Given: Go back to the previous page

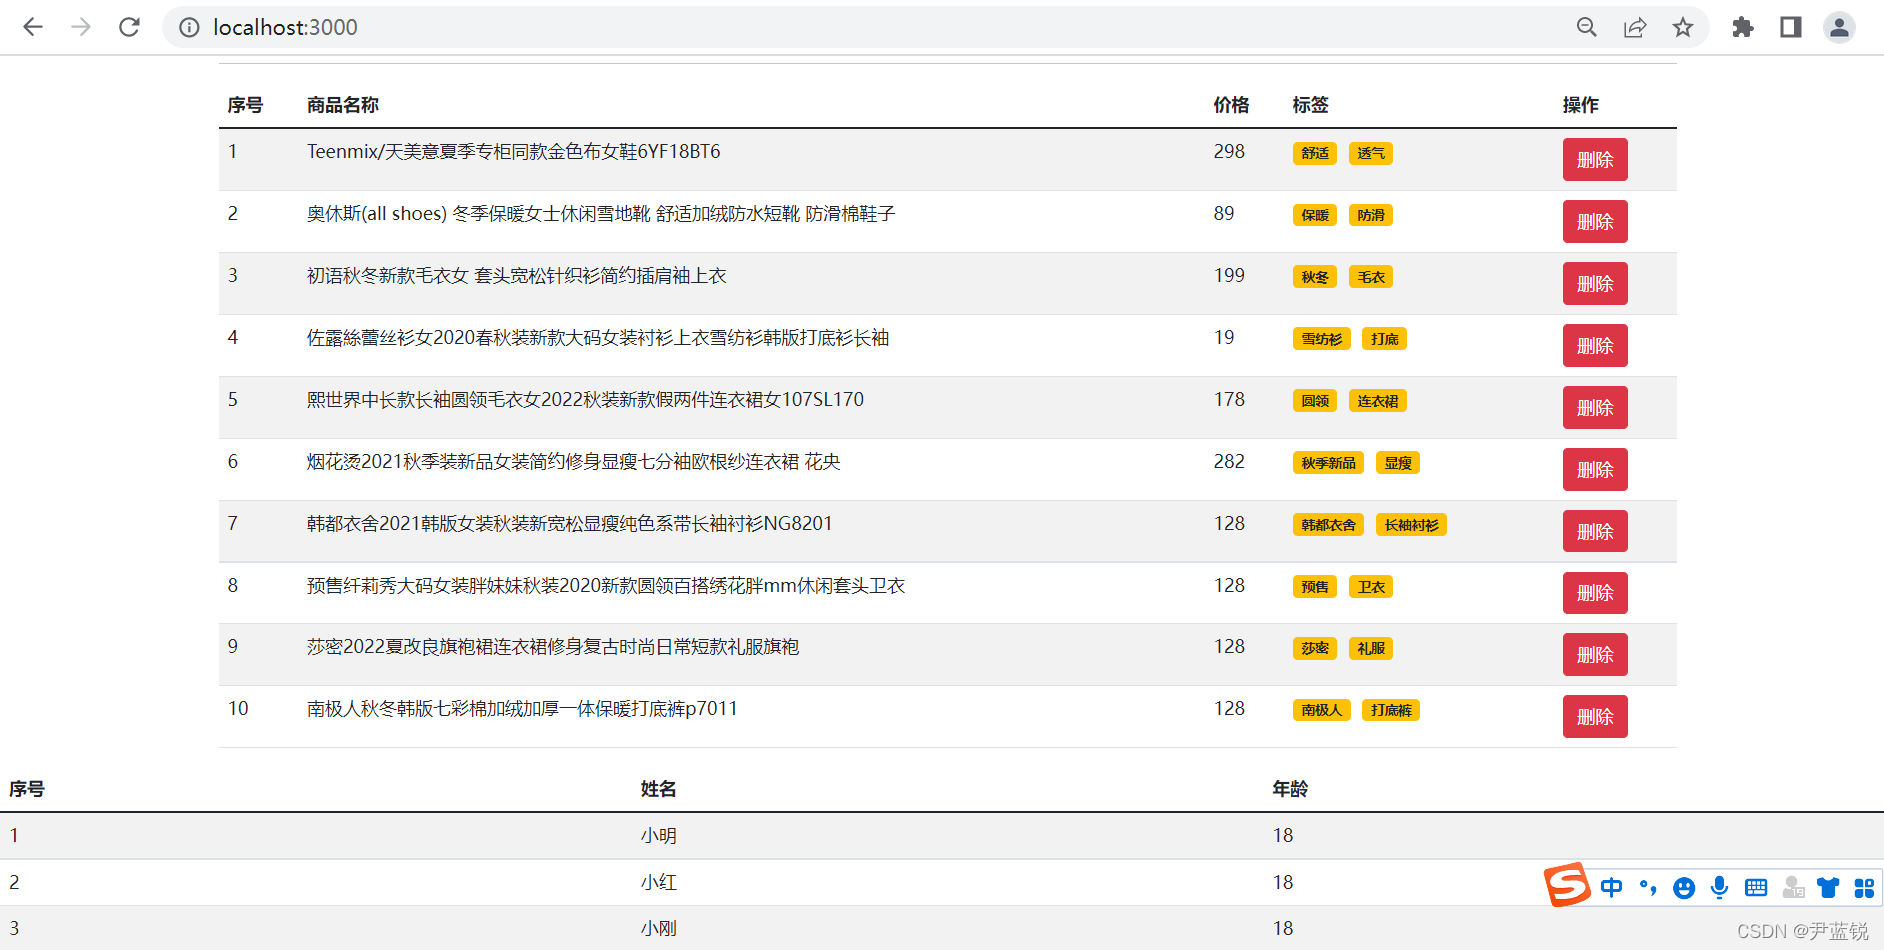Looking at the screenshot, I should [33, 27].
